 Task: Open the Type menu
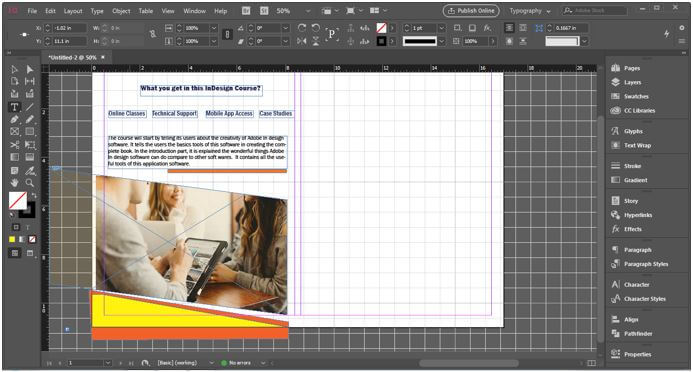pos(97,11)
